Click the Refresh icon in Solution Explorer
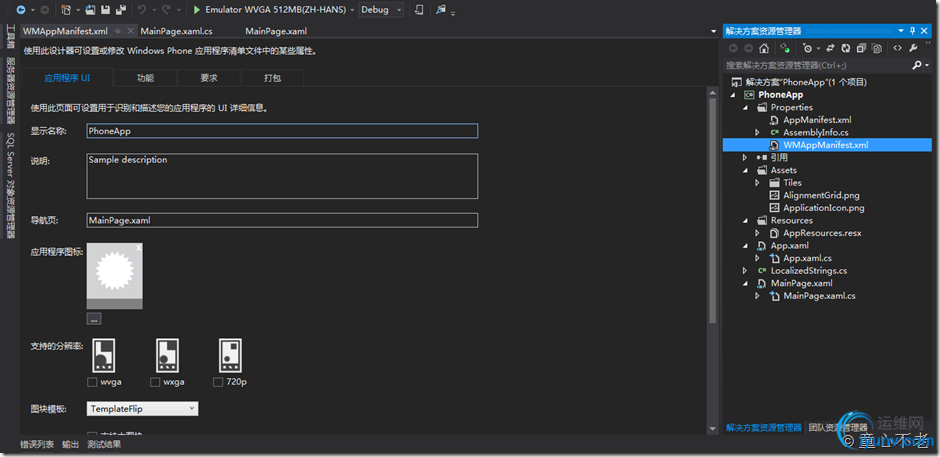Viewport: 940px width, 457px height. coord(846,49)
